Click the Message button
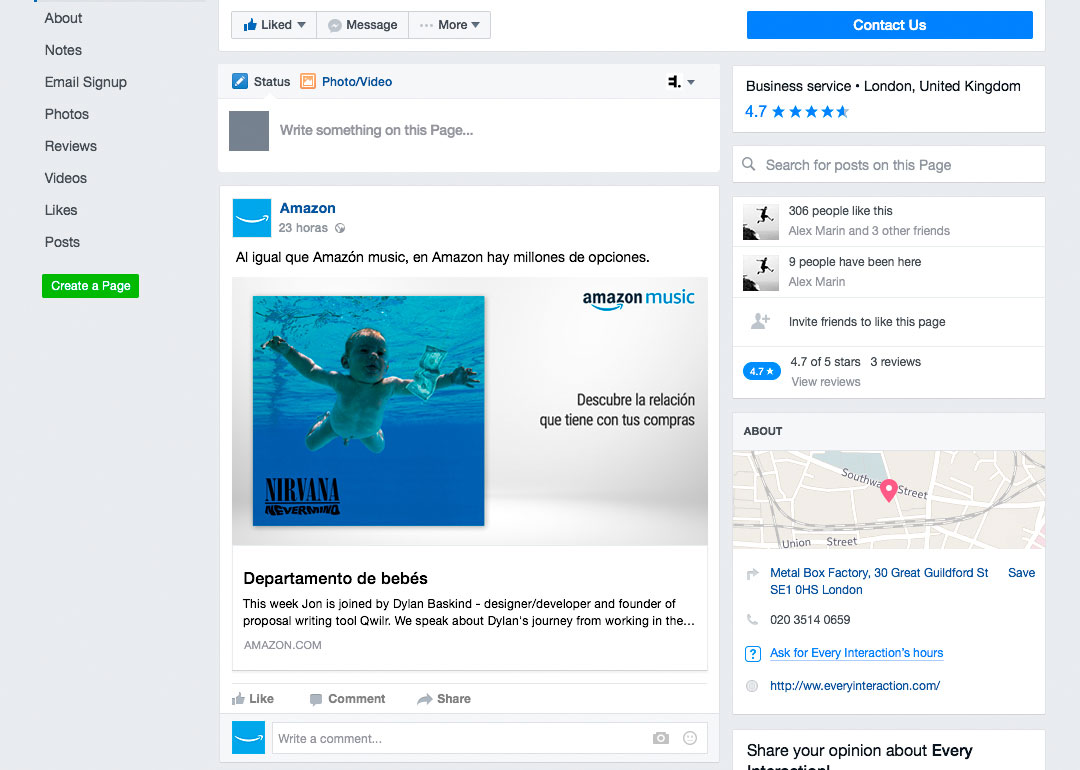 pos(363,25)
